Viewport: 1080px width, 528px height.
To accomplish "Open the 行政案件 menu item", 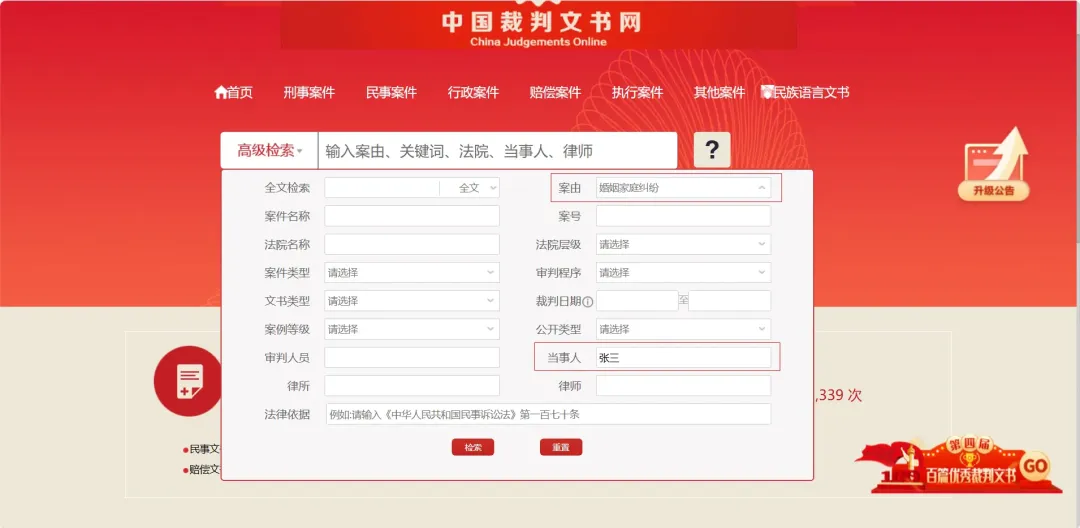I will pyautogui.click(x=472, y=92).
